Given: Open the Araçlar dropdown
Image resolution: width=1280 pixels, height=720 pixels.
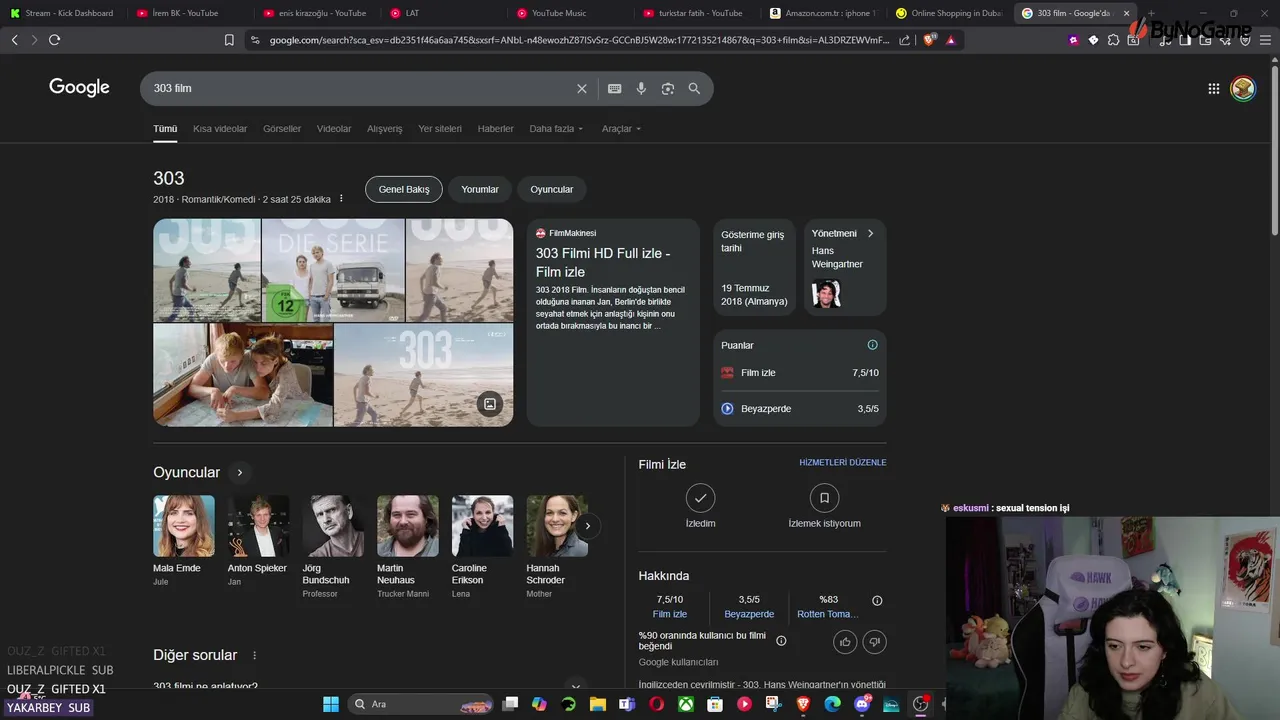Looking at the screenshot, I should 621,129.
